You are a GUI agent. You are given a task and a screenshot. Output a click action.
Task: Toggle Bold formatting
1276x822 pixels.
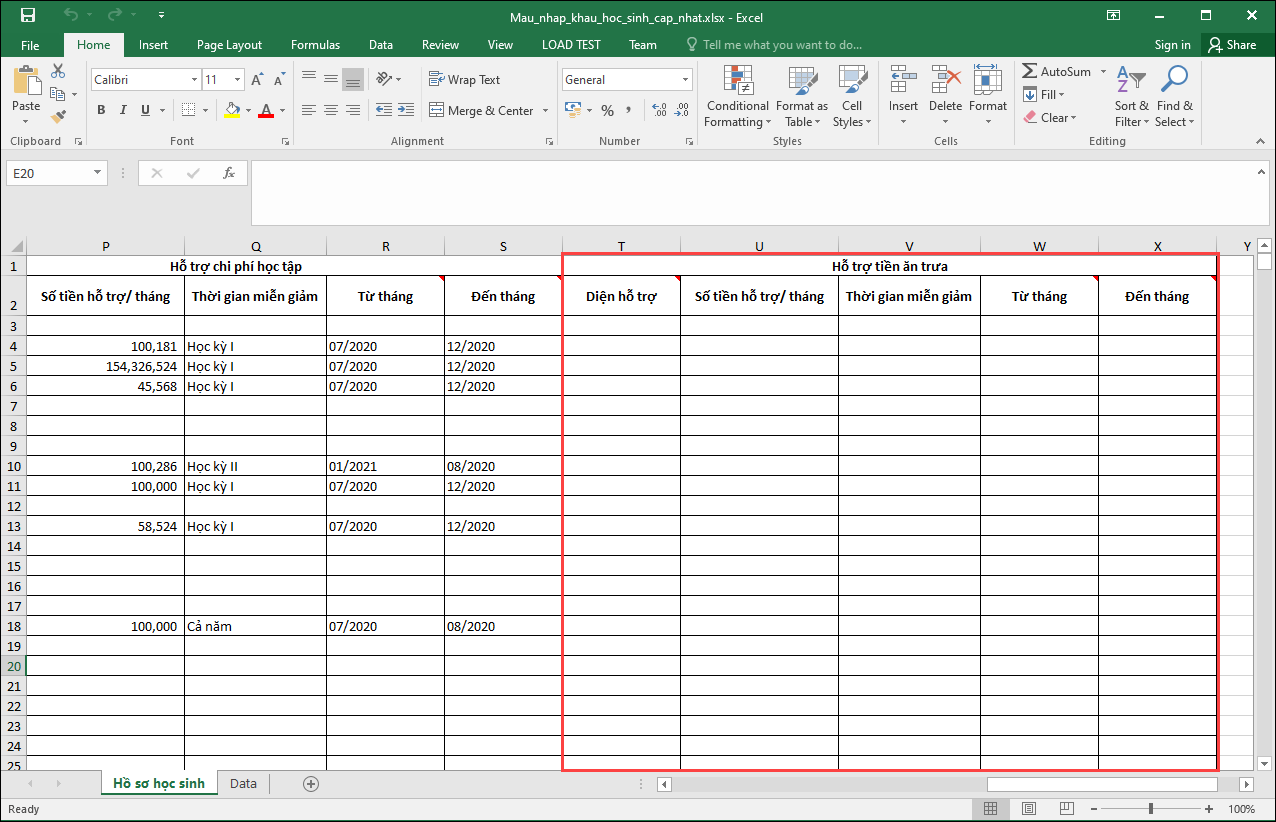pyautogui.click(x=101, y=110)
